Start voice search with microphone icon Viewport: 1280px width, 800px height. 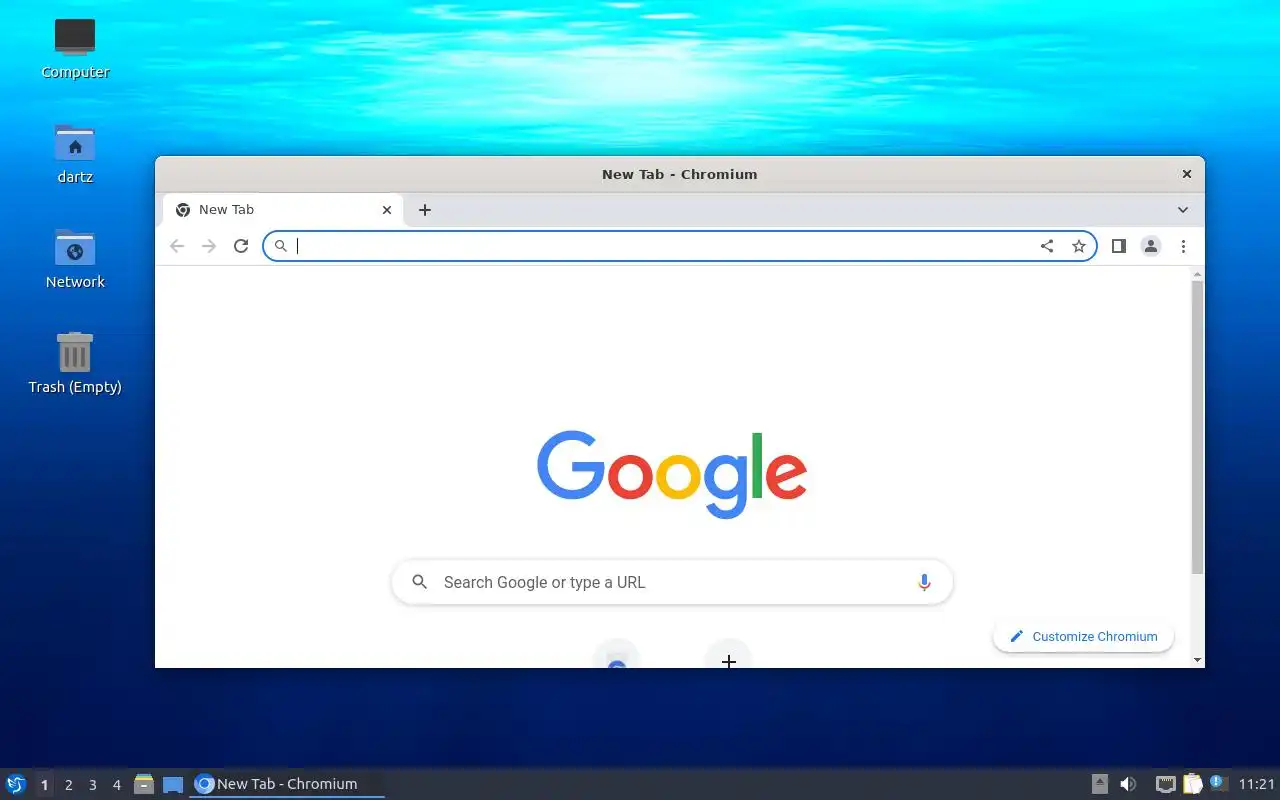click(924, 582)
